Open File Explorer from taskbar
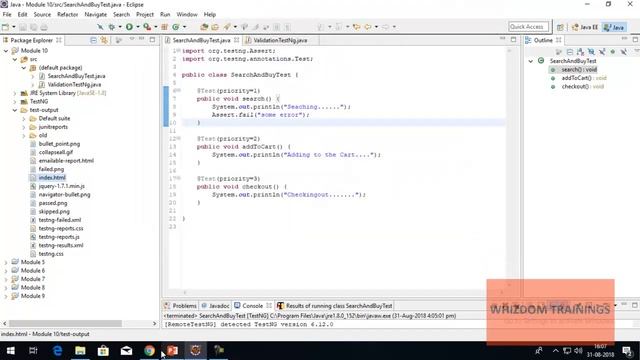Viewport: 640px width, 360px height. click(x=80, y=350)
